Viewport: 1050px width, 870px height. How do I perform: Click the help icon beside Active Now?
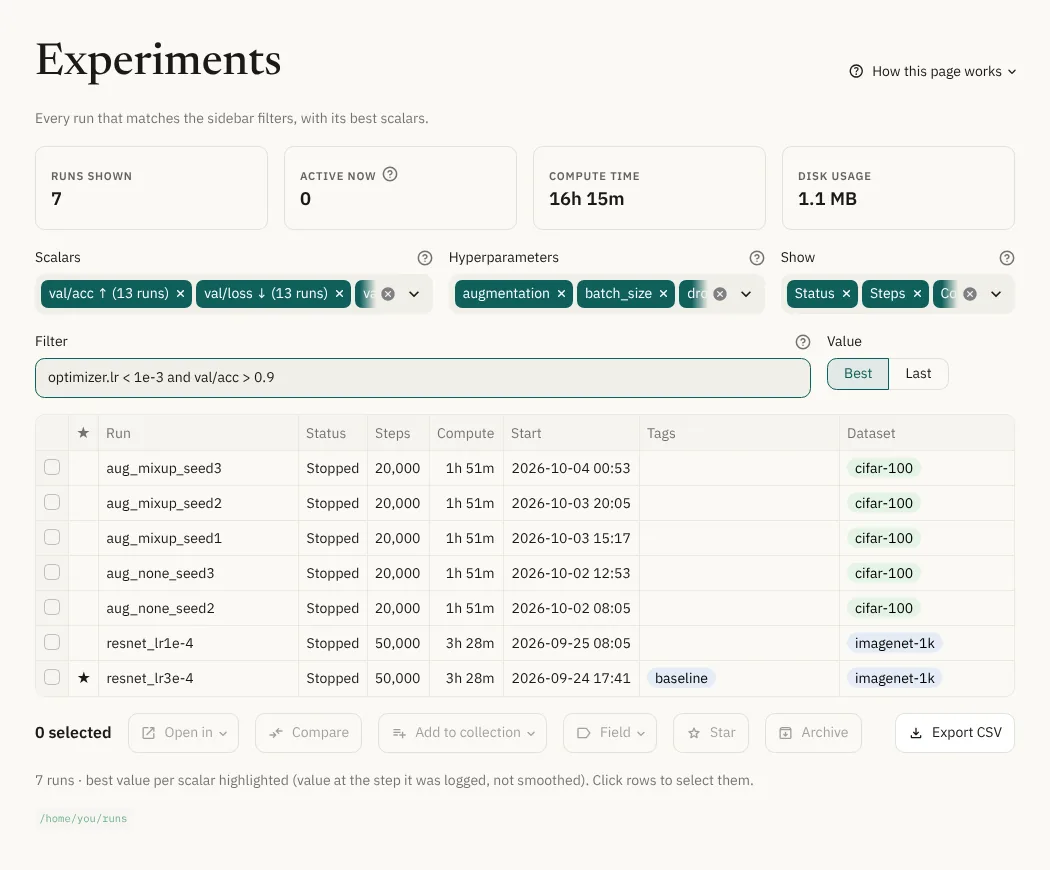pyautogui.click(x=390, y=174)
